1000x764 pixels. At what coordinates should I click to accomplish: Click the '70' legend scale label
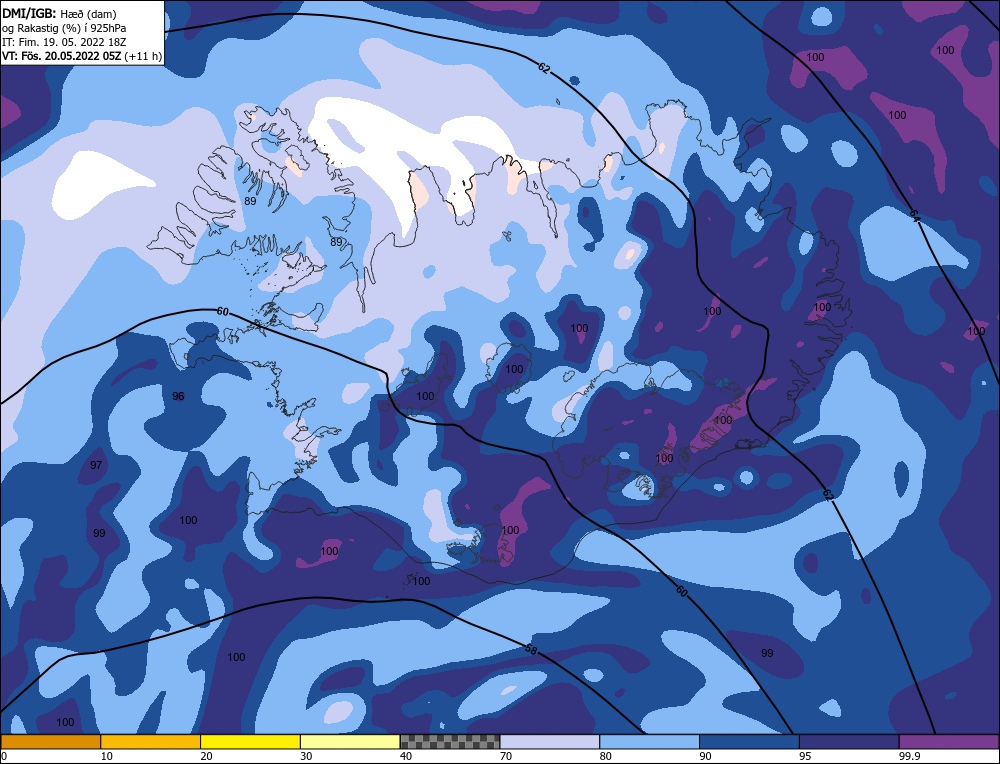[x=506, y=756]
